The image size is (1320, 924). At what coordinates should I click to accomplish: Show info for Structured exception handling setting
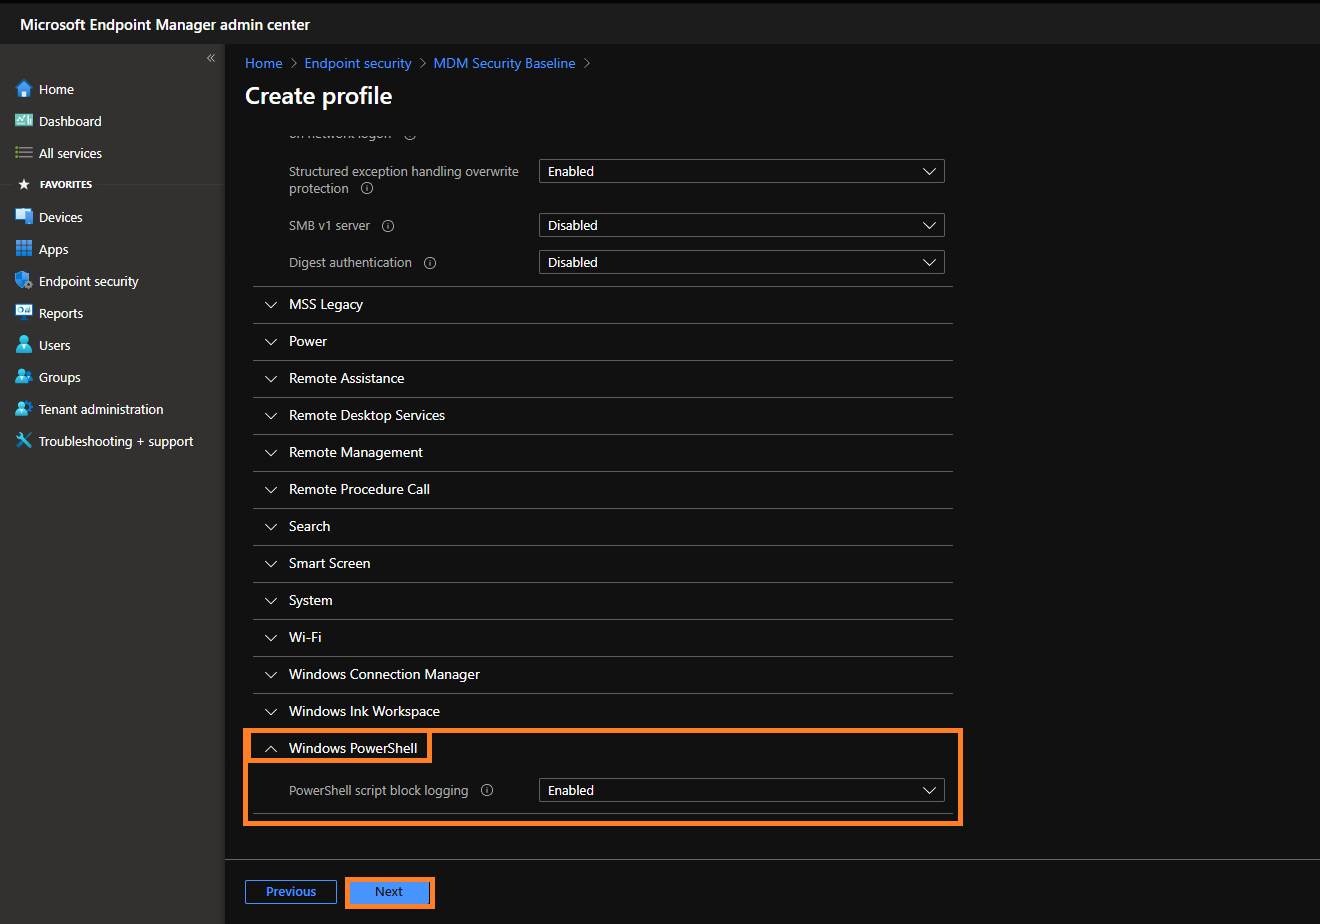pyautogui.click(x=367, y=188)
